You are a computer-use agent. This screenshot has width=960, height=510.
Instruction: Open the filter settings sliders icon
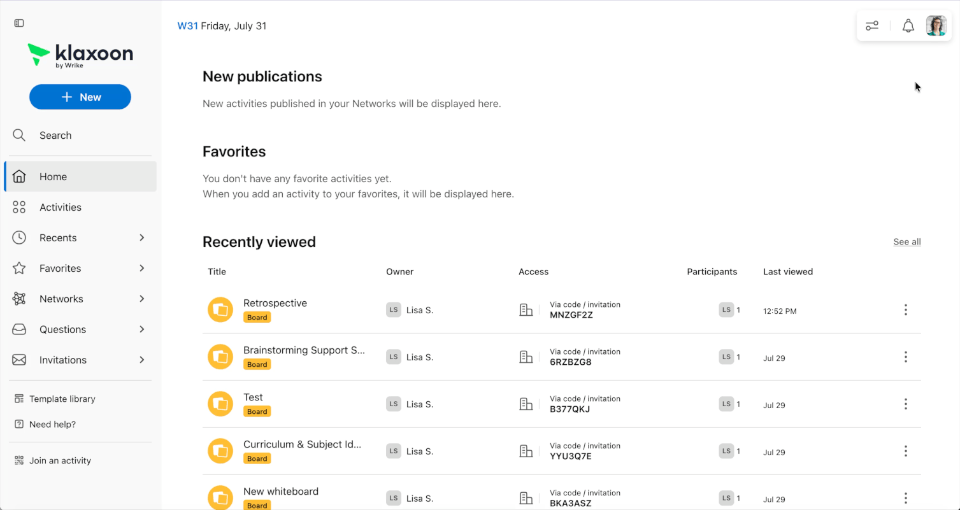(872, 26)
